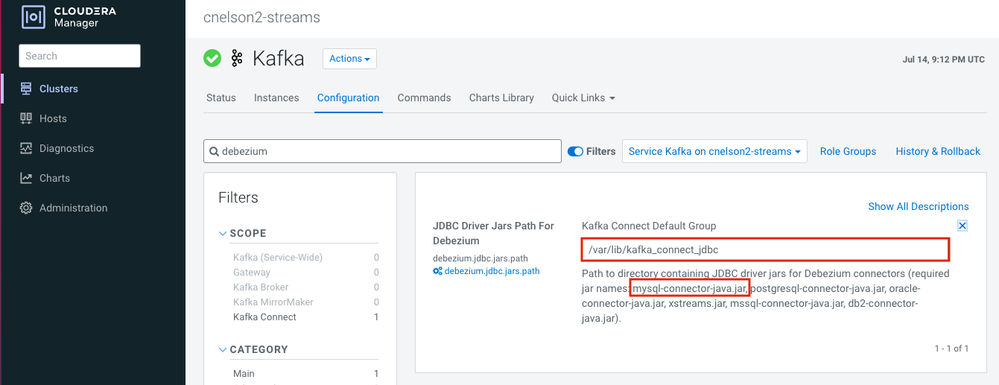Open Clusters in the sidebar
Image resolution: width=999 pixels, height=385 pixels.
(x=59, y=89)
